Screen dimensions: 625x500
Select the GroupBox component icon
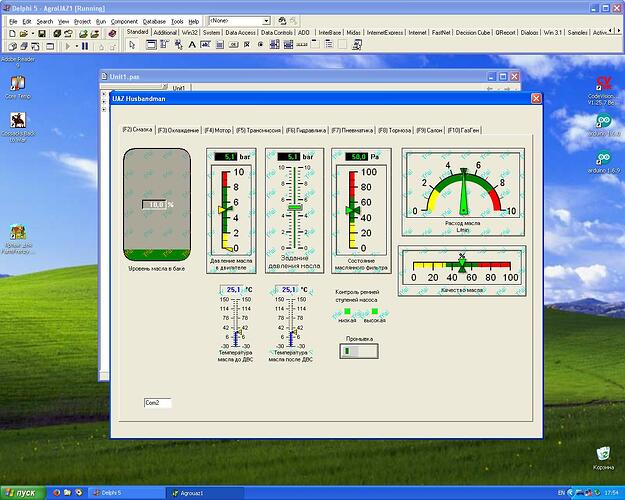(x=315, y=45)
